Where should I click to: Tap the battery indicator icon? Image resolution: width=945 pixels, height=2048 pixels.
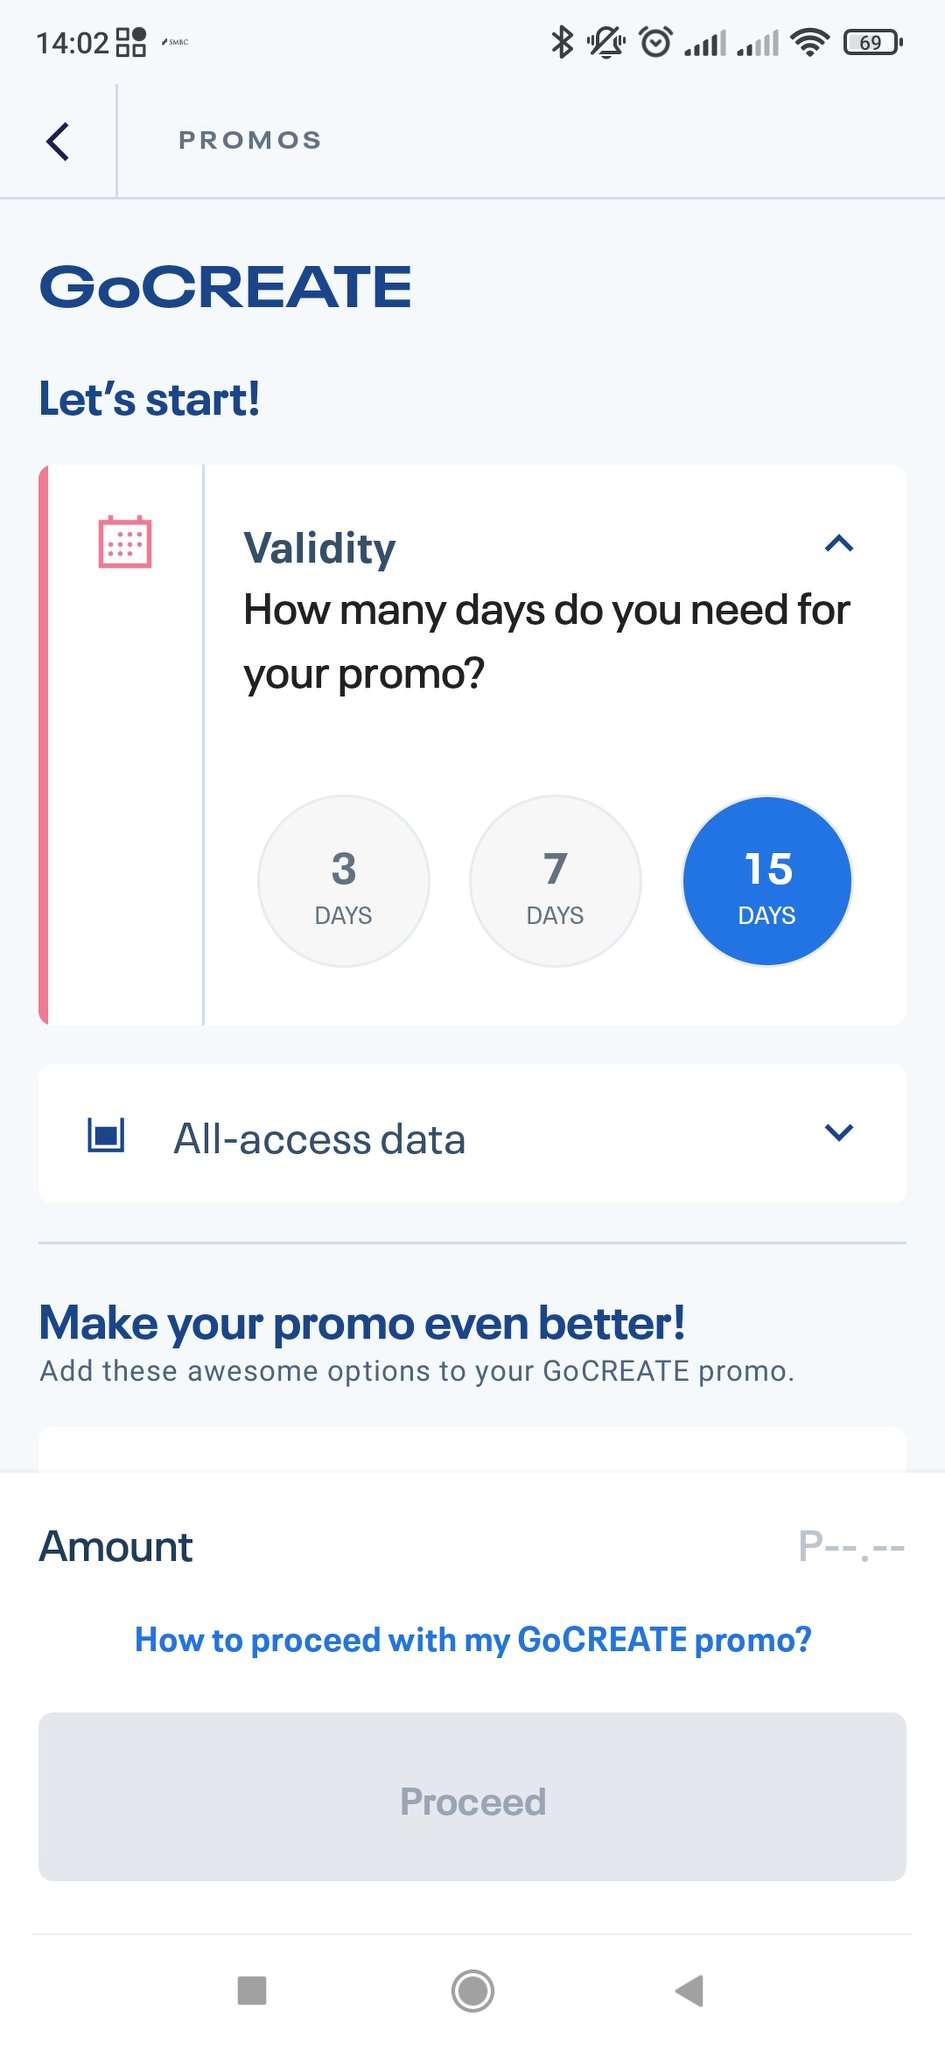[872, 42]
